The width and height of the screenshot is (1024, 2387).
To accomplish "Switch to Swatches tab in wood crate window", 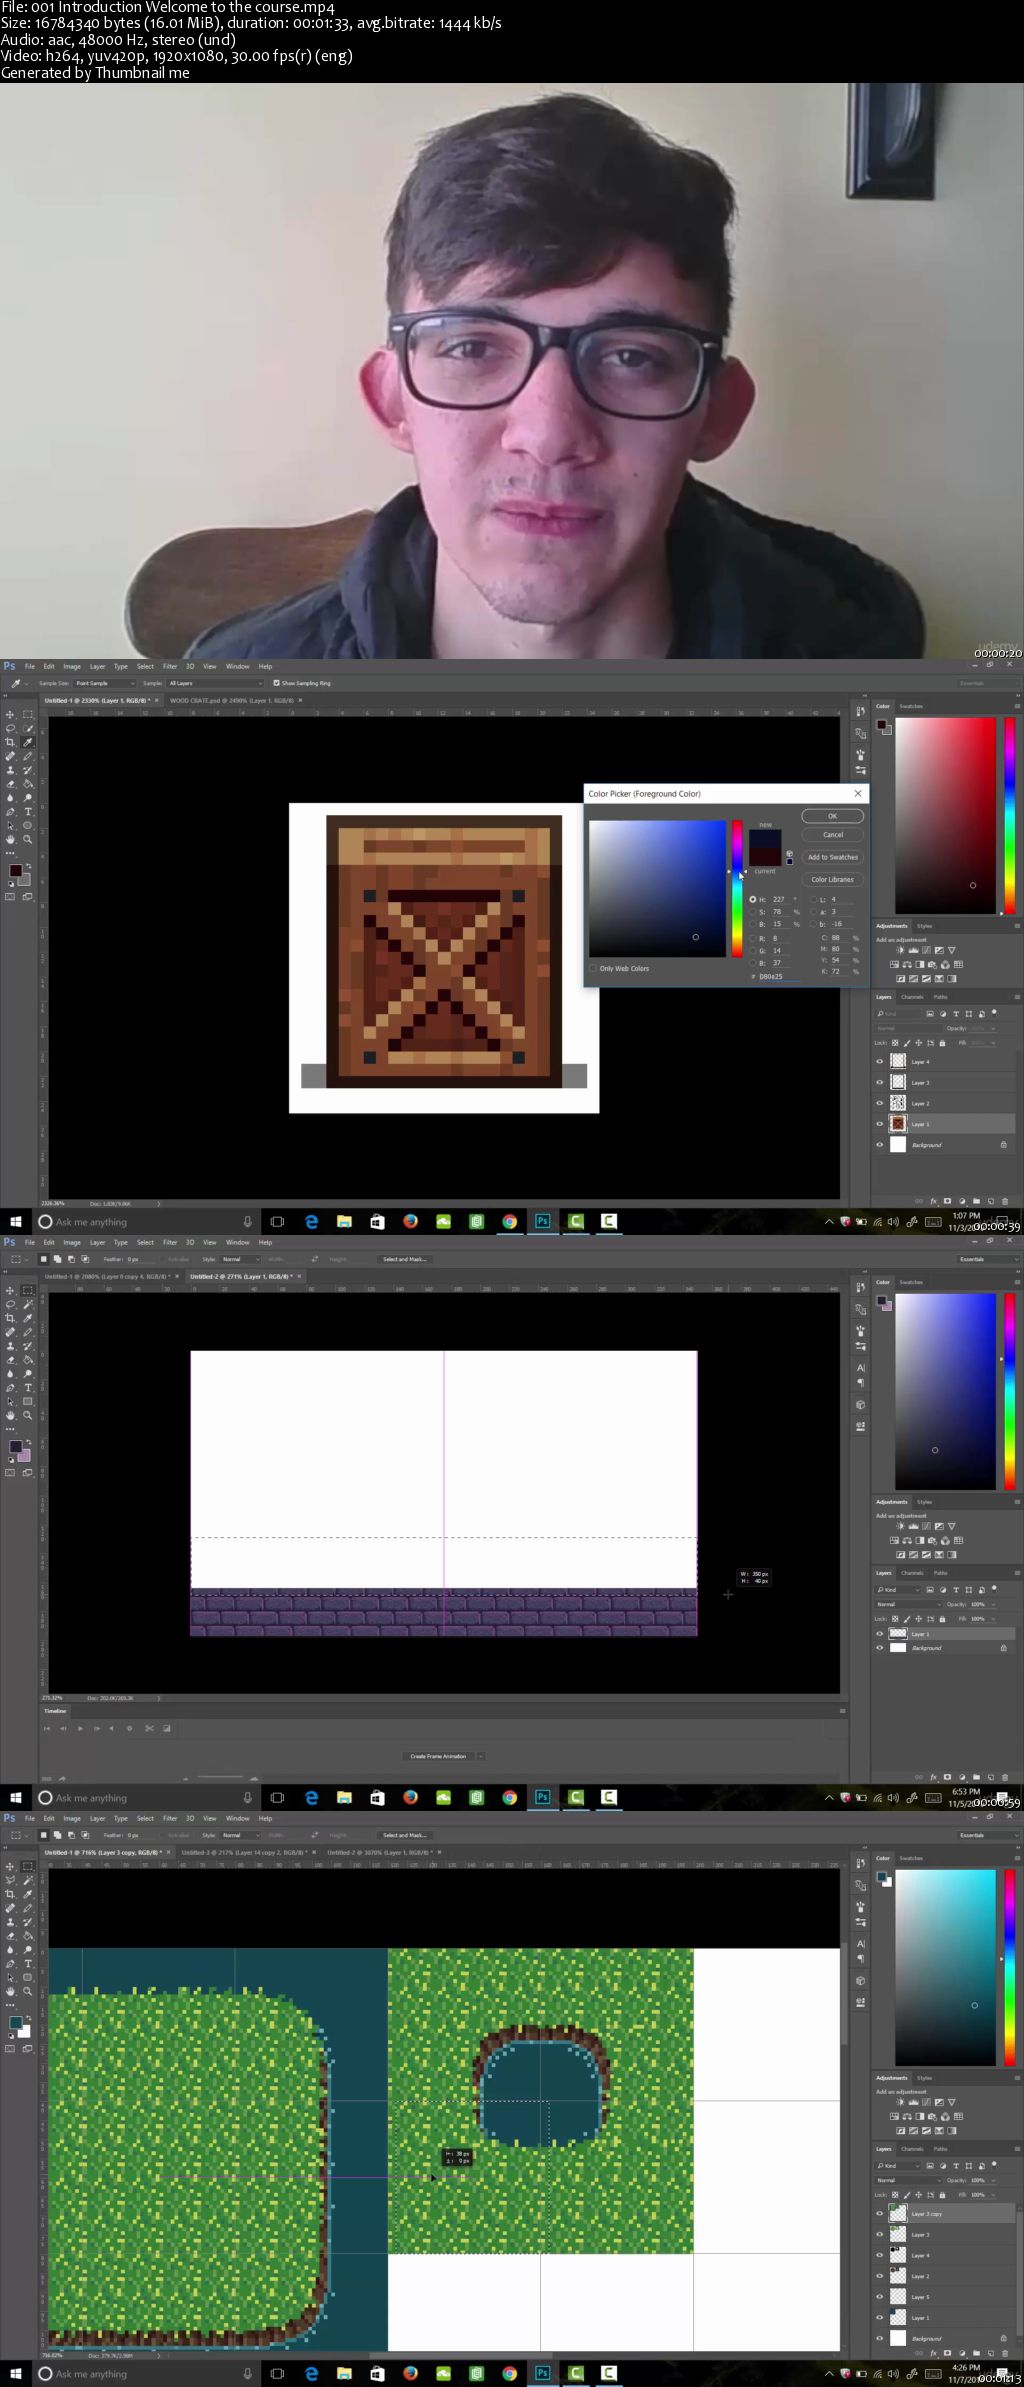I will pyautogui.click(x=911, y=706).
